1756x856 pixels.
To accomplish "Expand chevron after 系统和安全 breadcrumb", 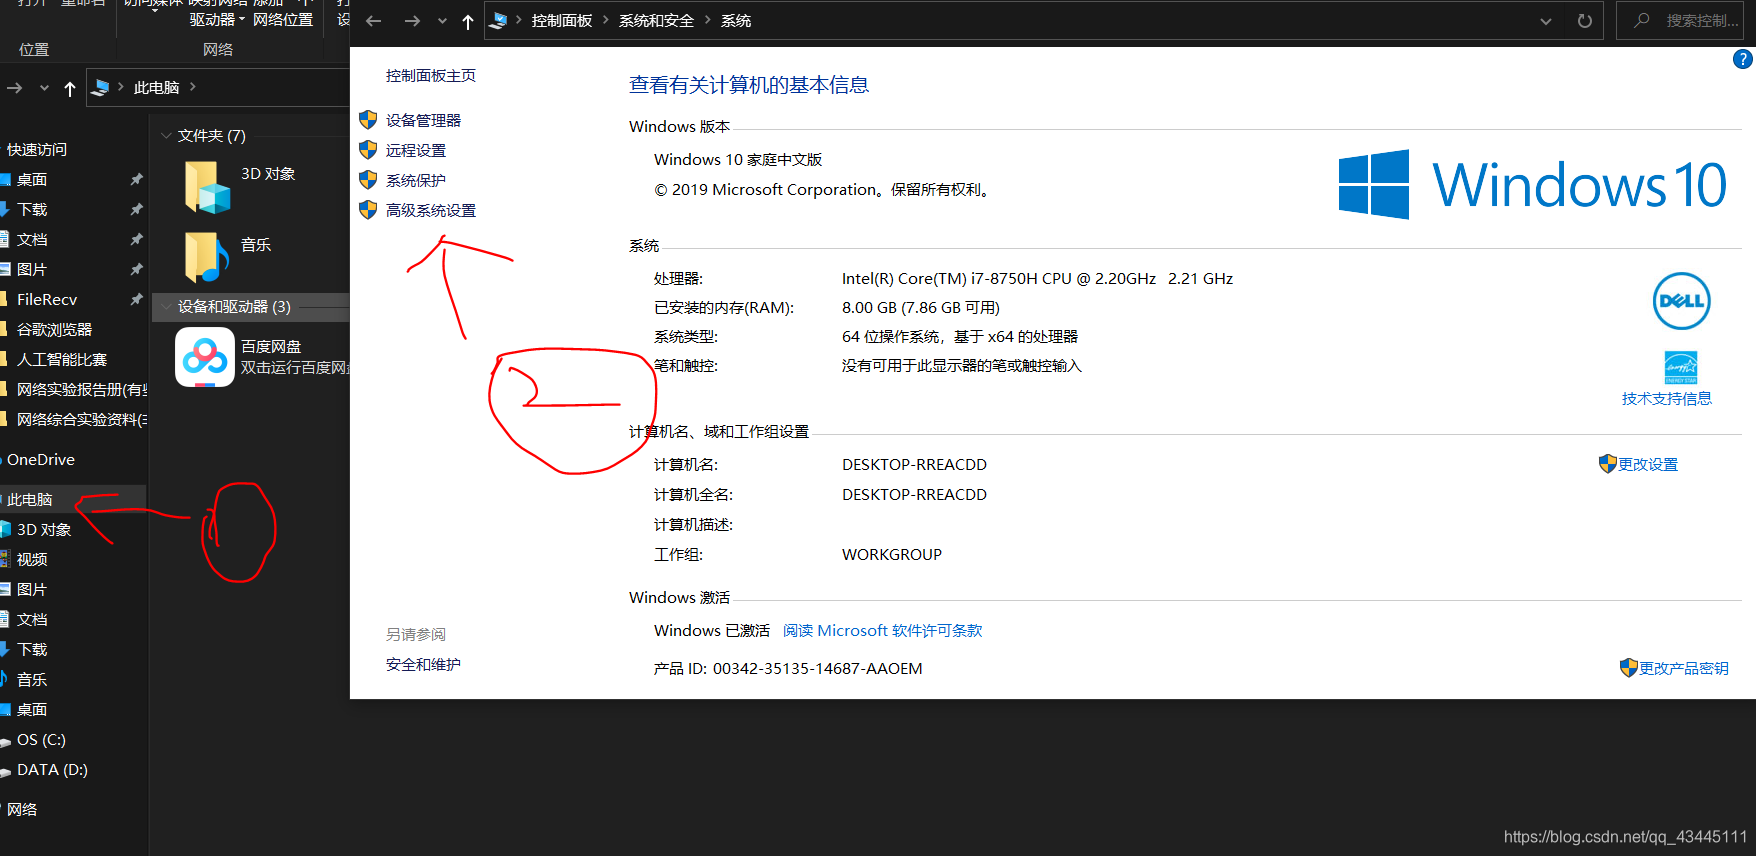I will (x=707, y=20).
